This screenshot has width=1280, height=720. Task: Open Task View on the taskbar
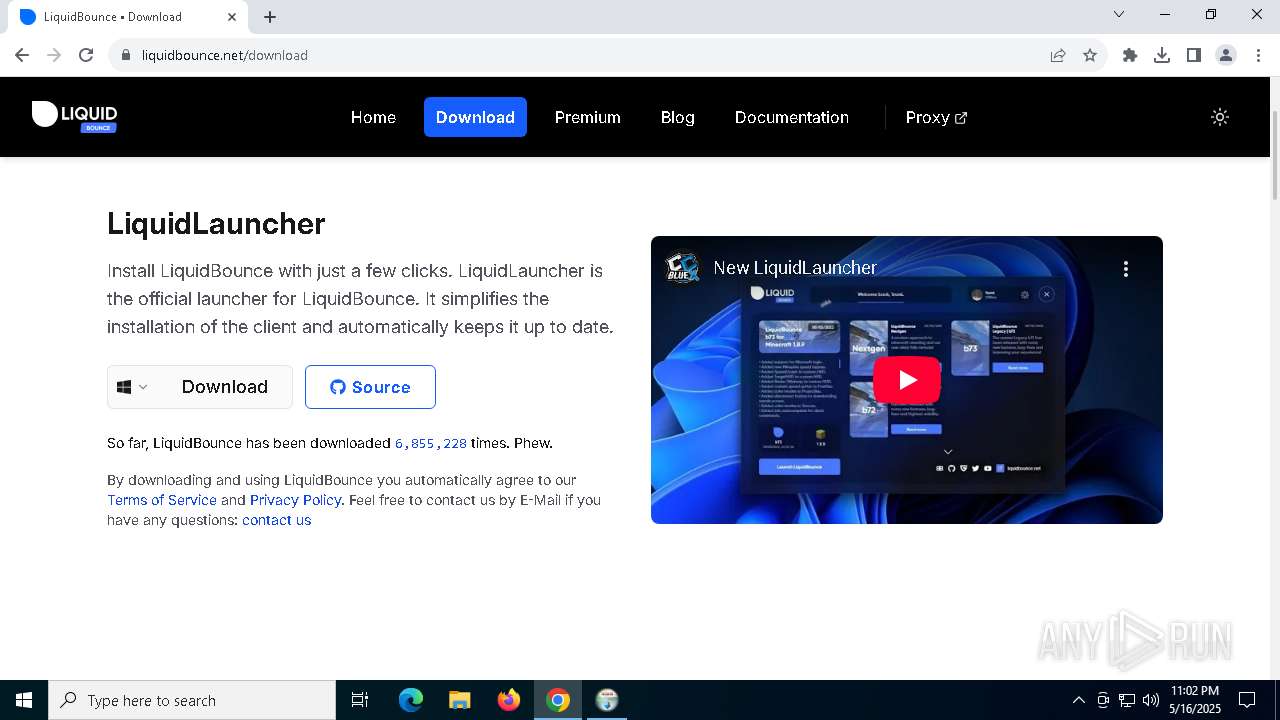pyautogui.click(x=360, y=700)
